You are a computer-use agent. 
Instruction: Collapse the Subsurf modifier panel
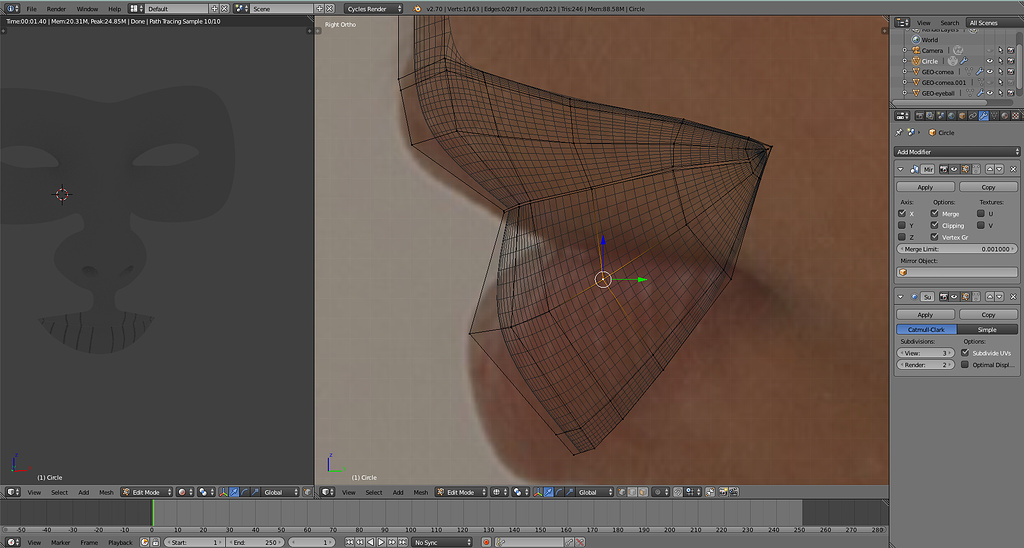pyautogui.click(x=901, y=297)
